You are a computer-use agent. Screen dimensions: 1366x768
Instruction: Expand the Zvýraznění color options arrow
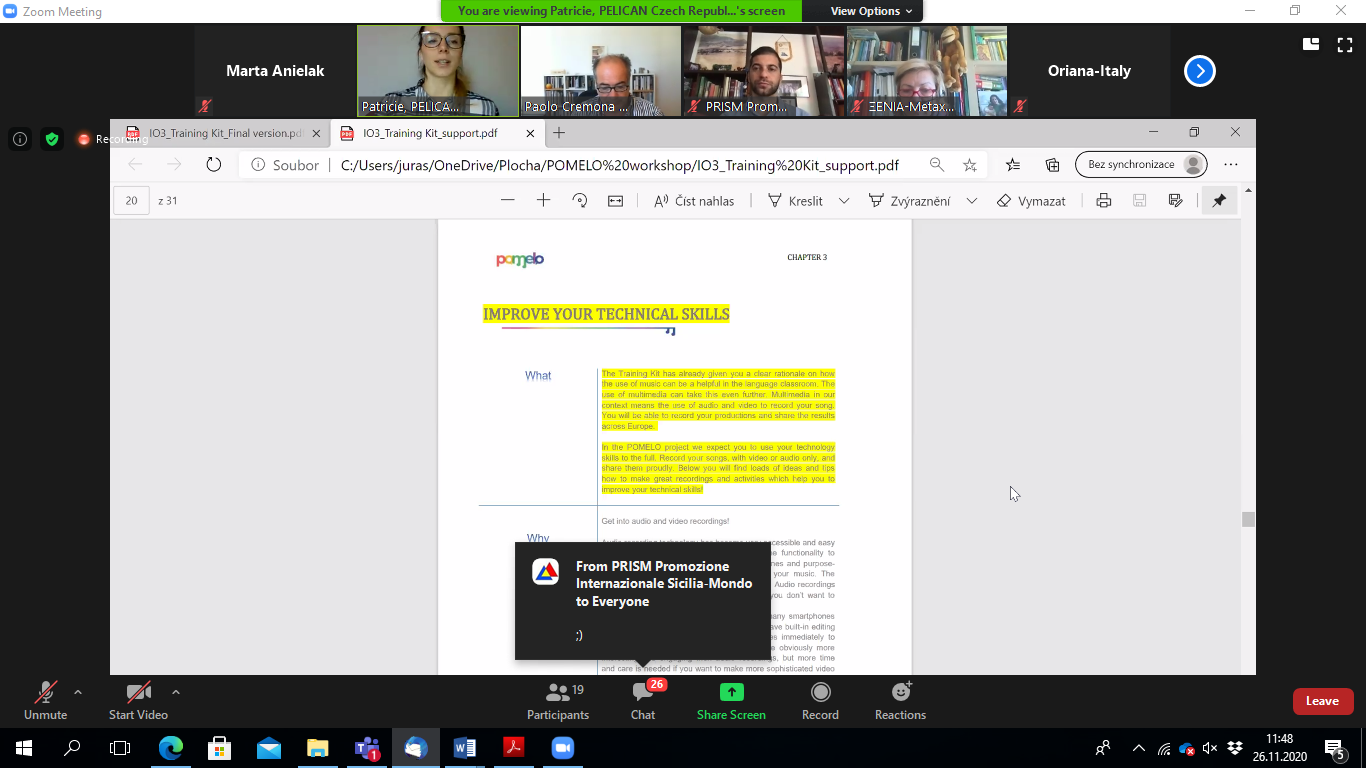coord(971,201)
